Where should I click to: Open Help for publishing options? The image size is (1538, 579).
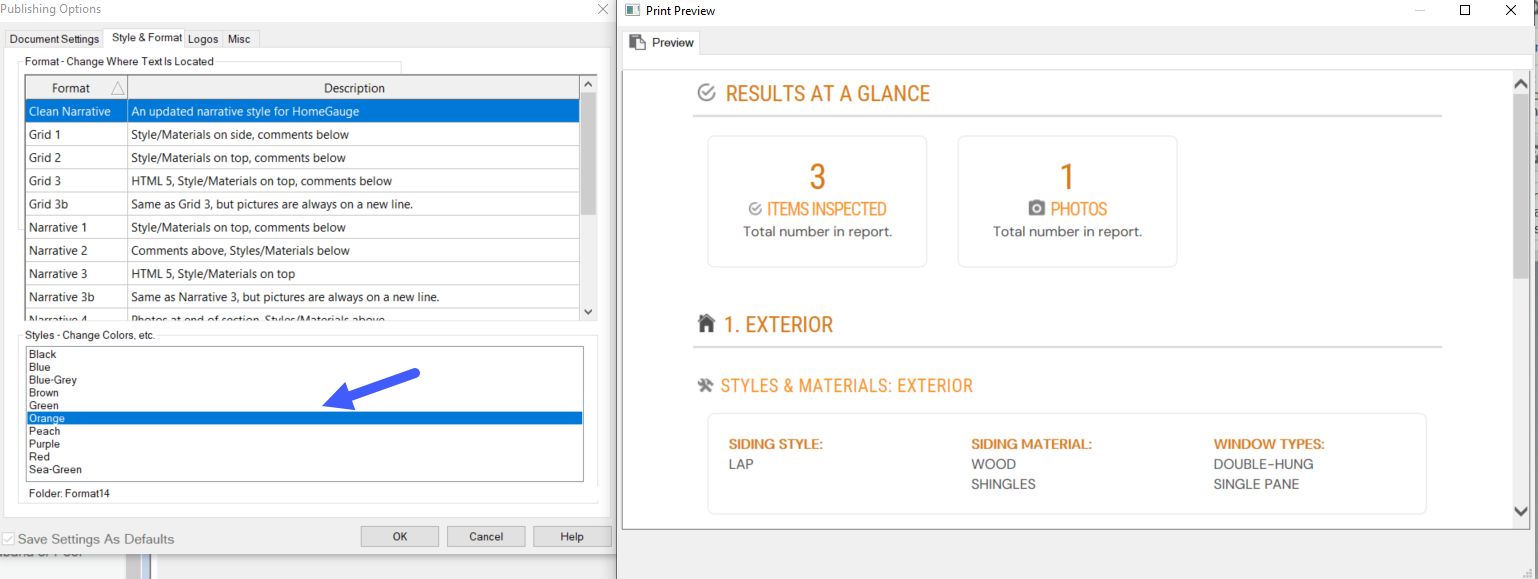tap(571, 536)
